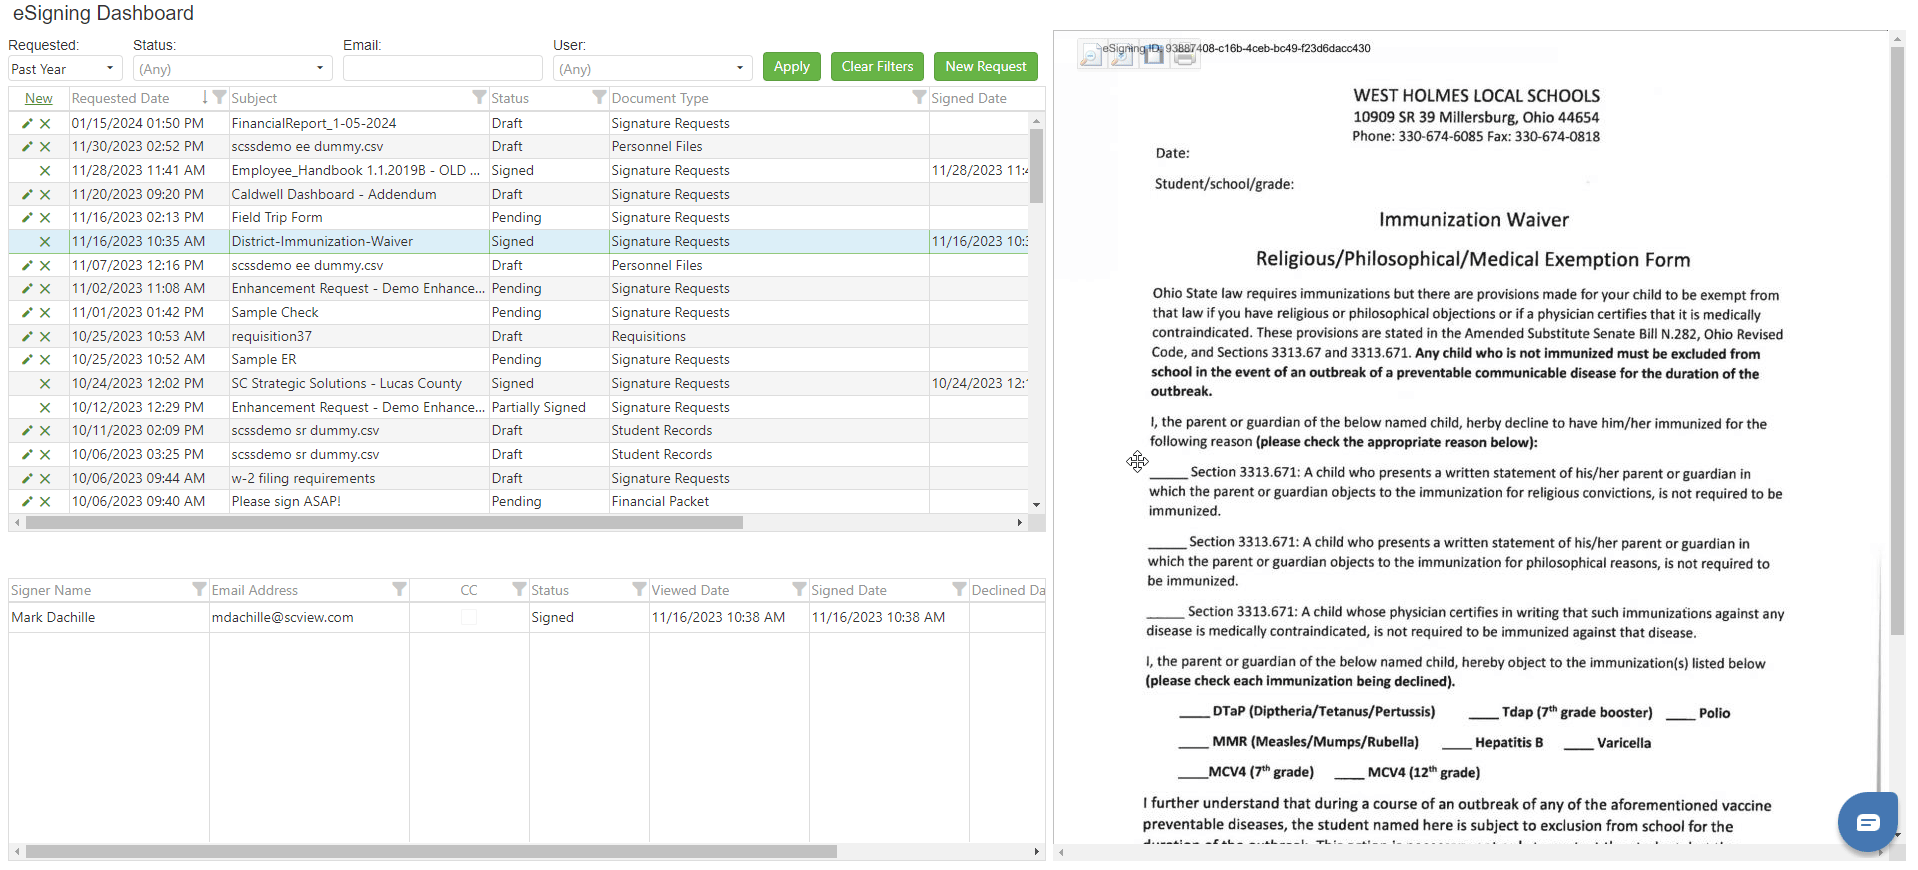Delete the Sample Check request
The image size is (1918, 870).
click(x=45, y=312)
